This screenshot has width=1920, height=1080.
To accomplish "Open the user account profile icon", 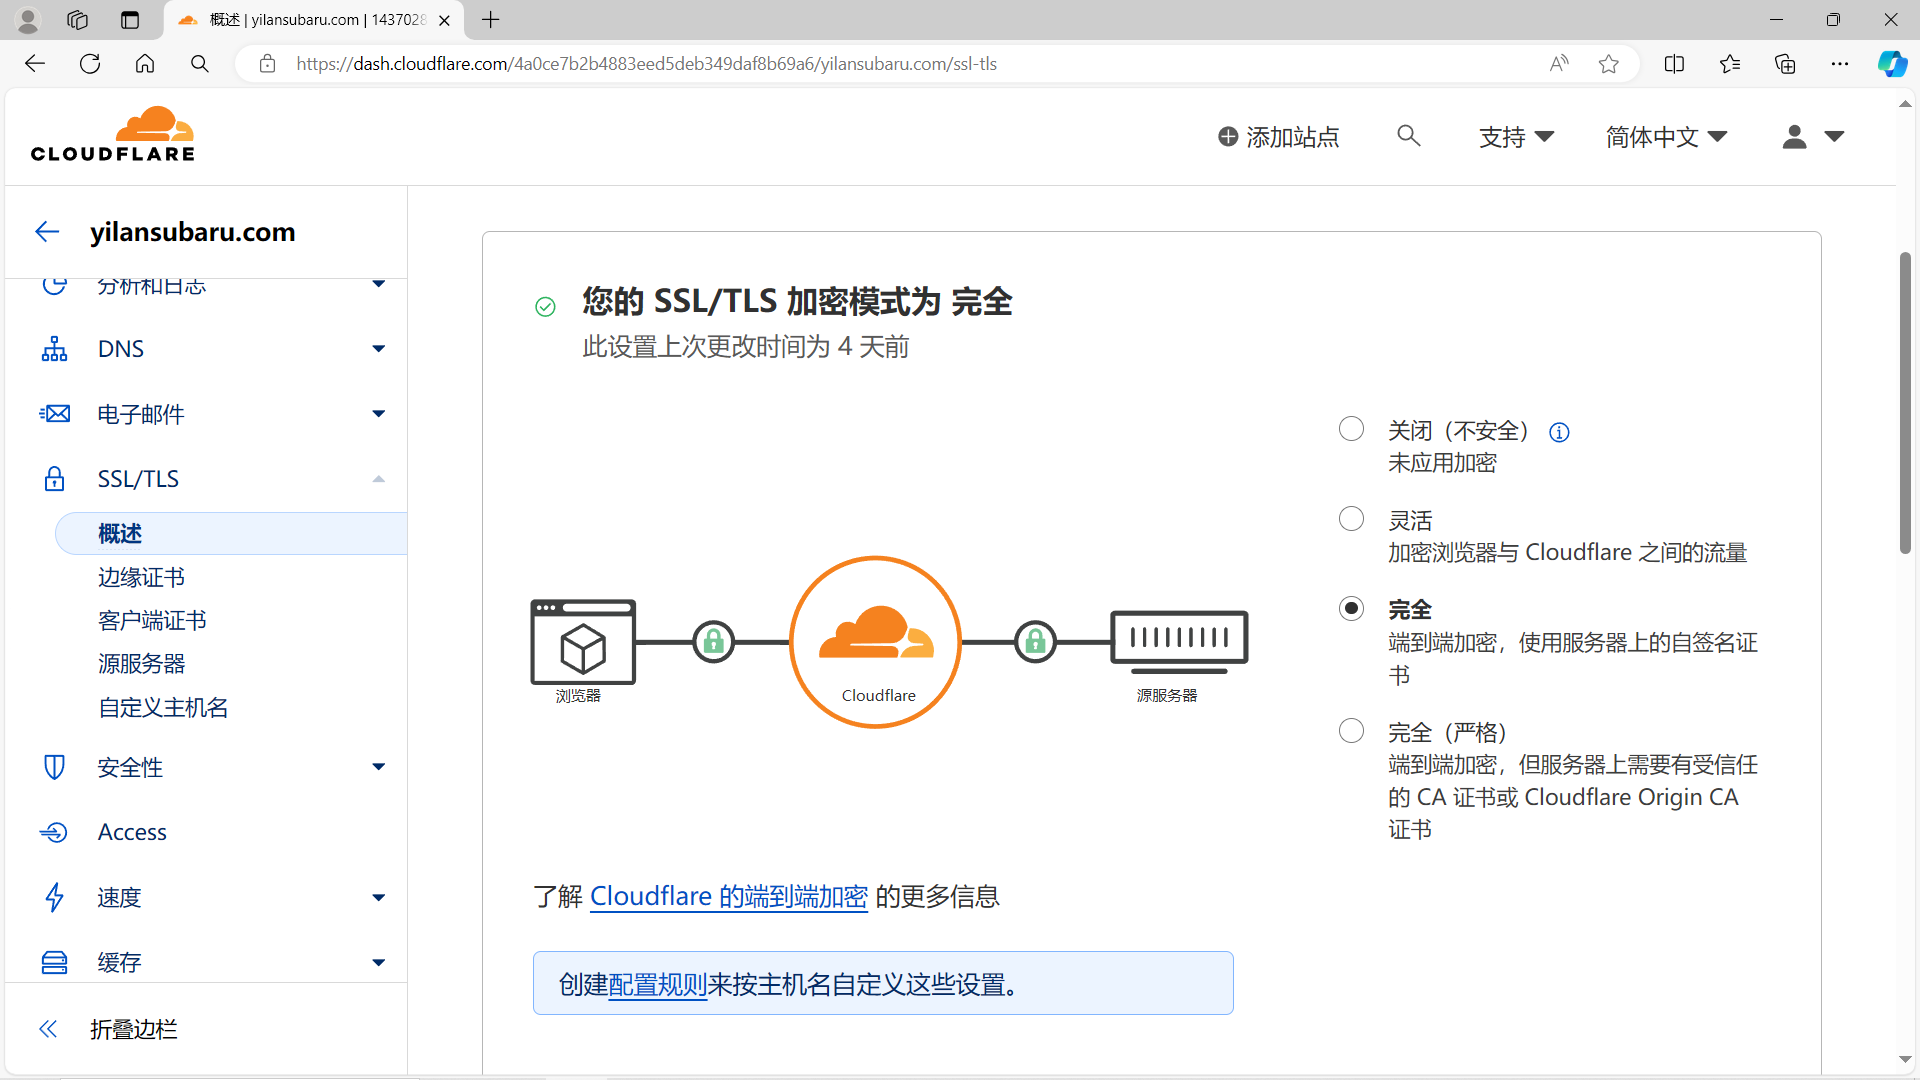I will [1794, 137].
